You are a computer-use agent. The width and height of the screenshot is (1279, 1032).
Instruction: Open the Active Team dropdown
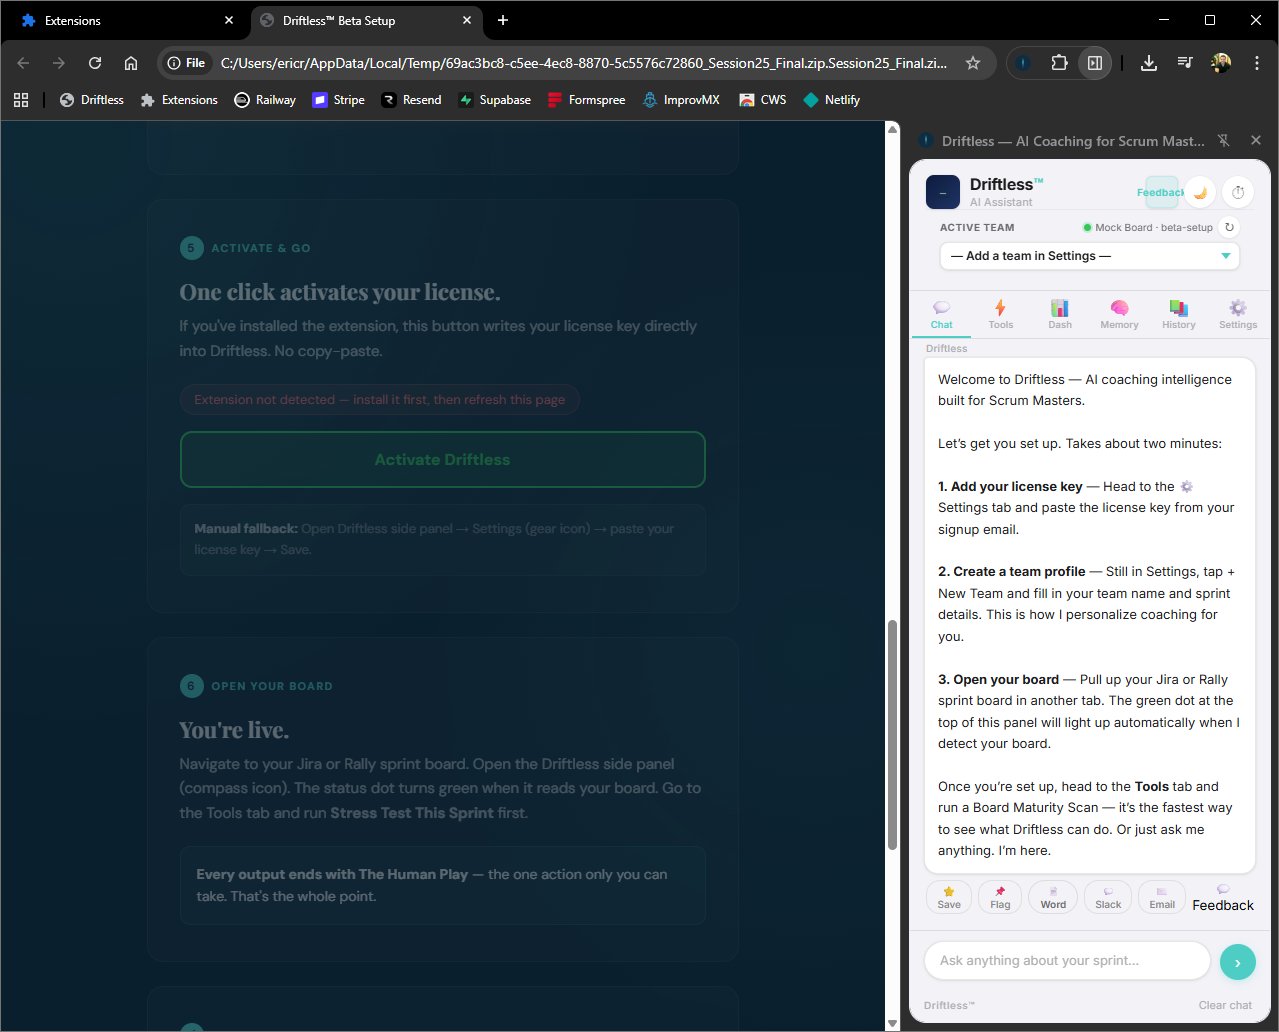coord(1089,256)
